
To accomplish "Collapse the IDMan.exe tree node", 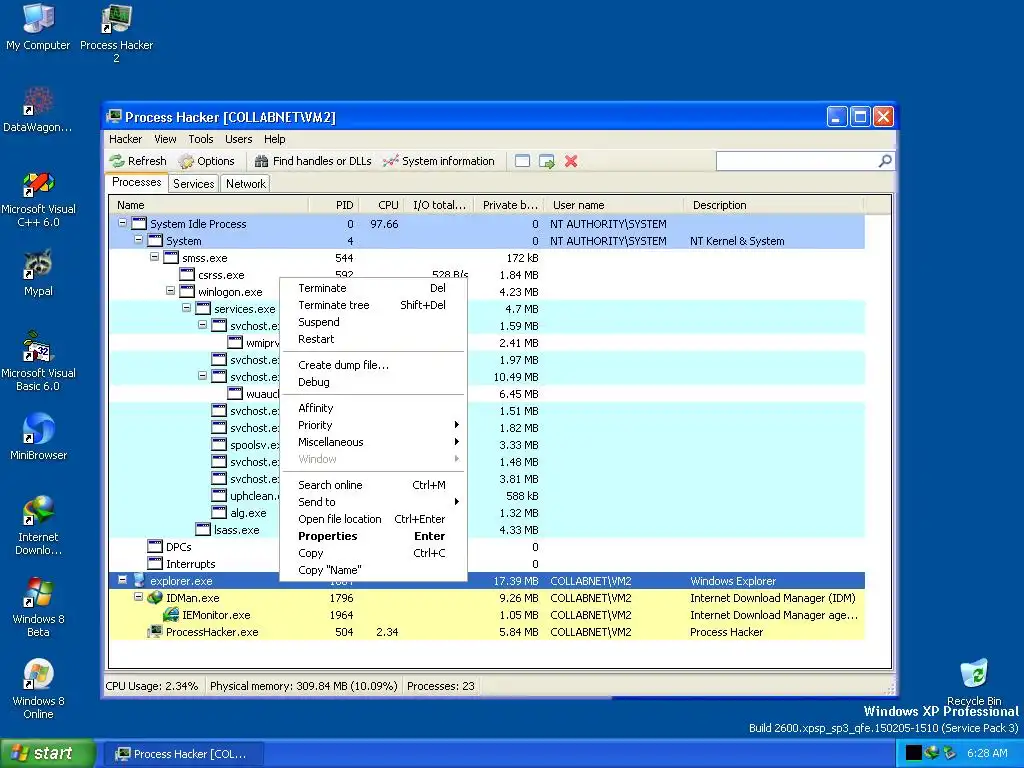I will point(138,596).
